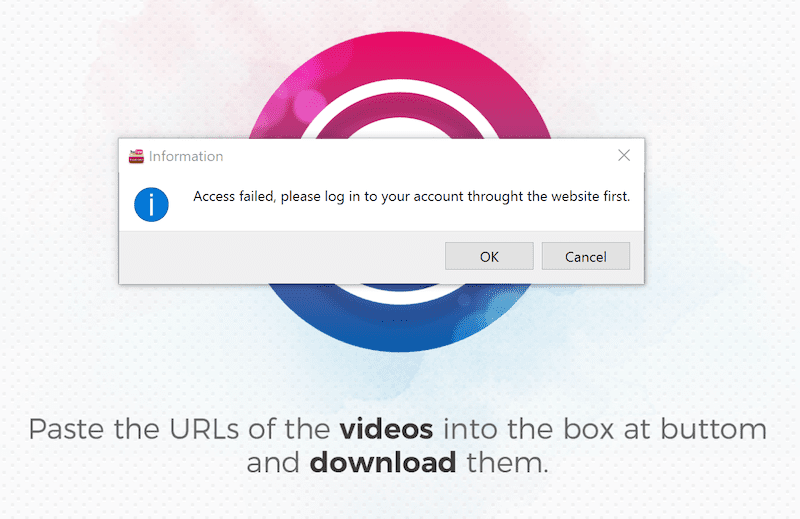The height and width of the screenshot is (519, 800).
Task: Click the blue information icon
Action: (151, 204)
